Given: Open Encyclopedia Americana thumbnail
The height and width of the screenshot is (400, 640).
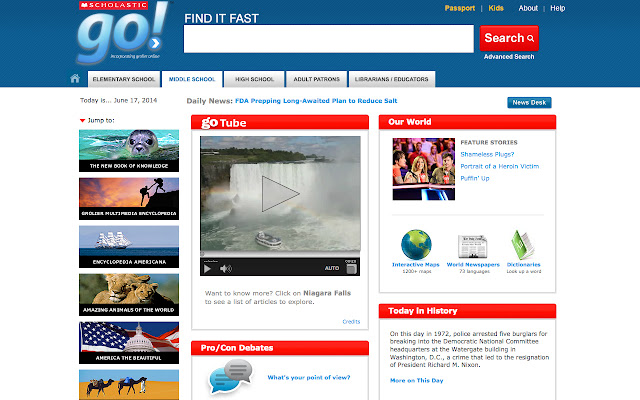Looking at the screenshot, I should [129, 247].
